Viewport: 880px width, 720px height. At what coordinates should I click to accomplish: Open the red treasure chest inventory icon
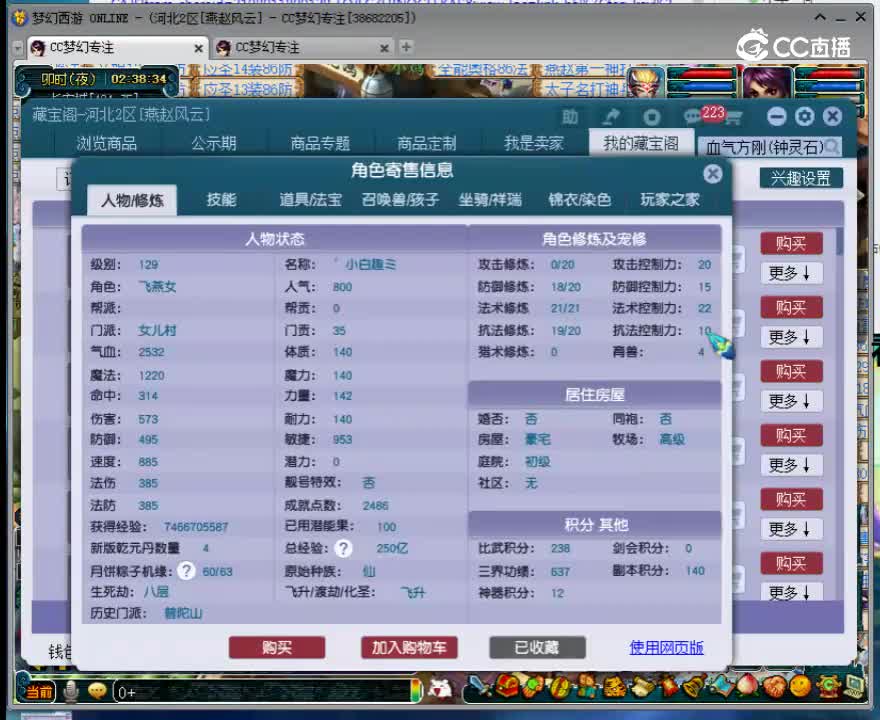(x=505, y=685)
